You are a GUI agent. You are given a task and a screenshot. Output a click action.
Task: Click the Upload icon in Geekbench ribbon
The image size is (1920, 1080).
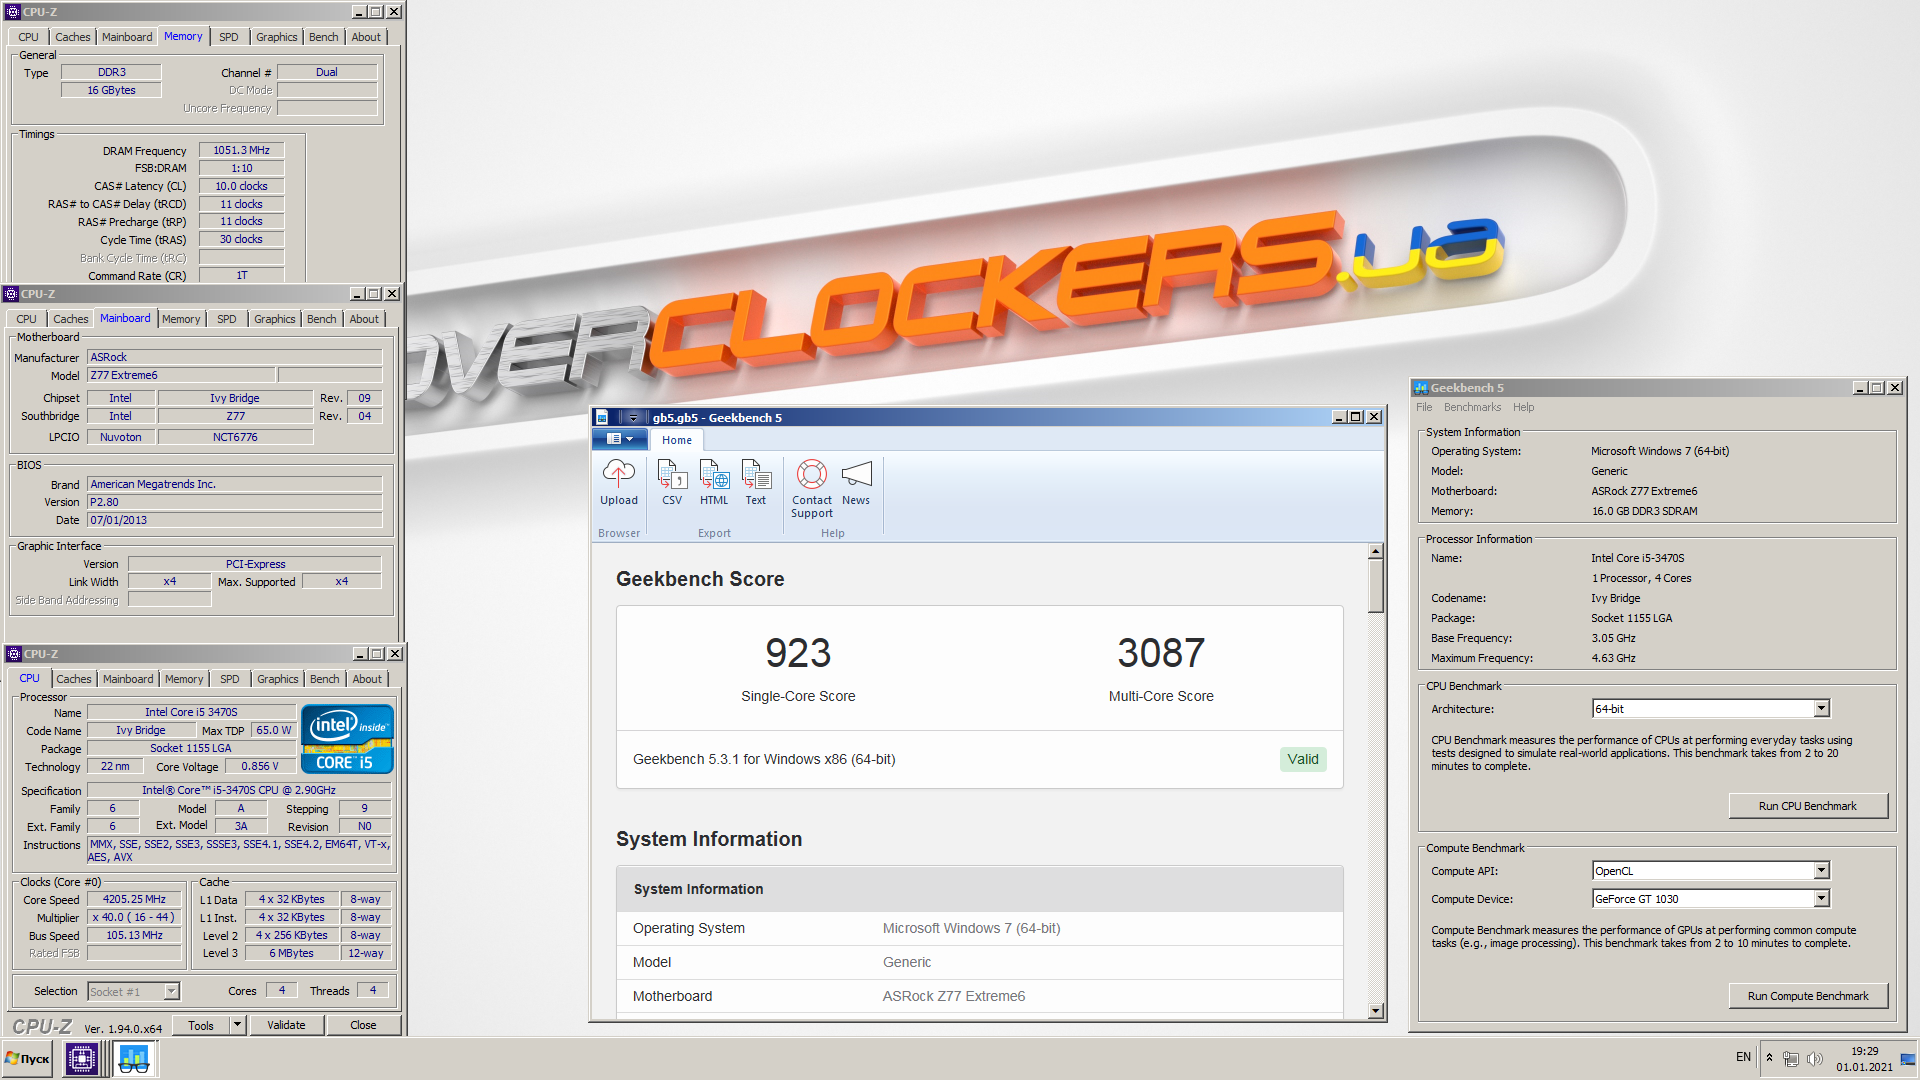coord(618,482)
